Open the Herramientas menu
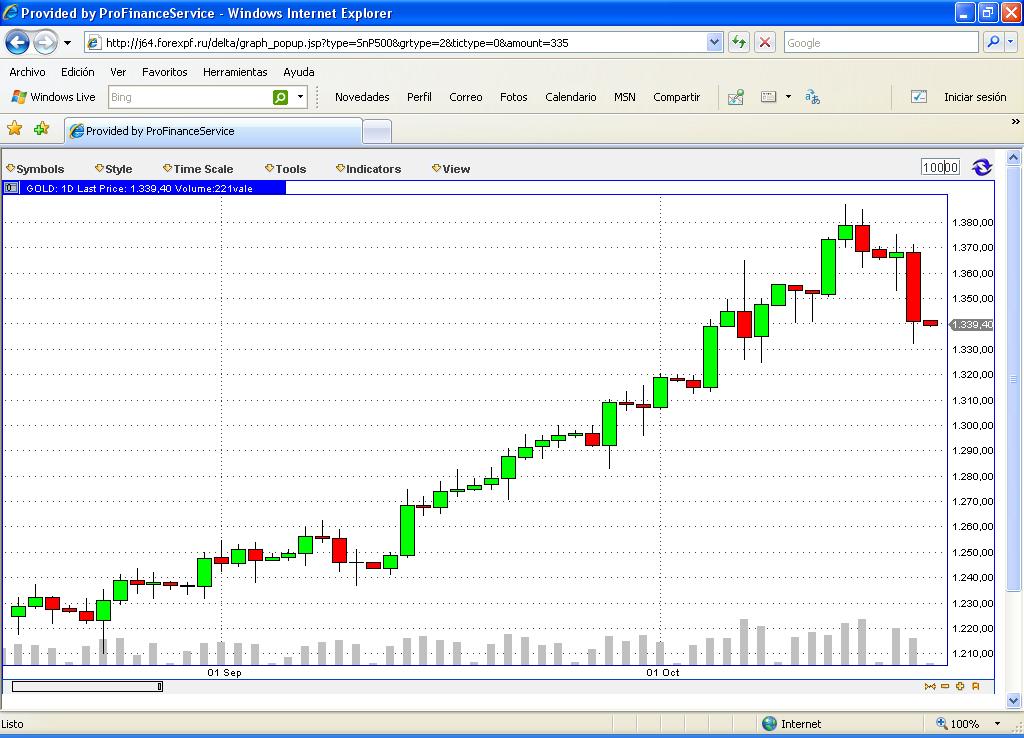 235,72
